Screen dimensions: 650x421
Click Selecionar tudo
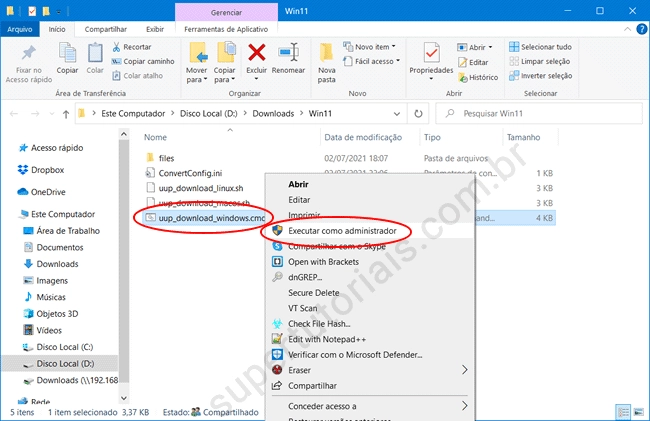click(x=541, y=47)
